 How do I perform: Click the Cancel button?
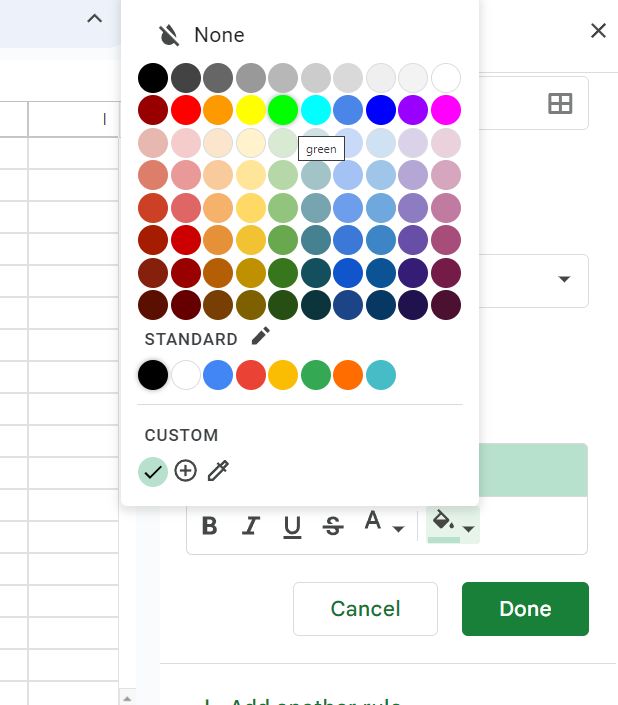click(x=365, y=609)
